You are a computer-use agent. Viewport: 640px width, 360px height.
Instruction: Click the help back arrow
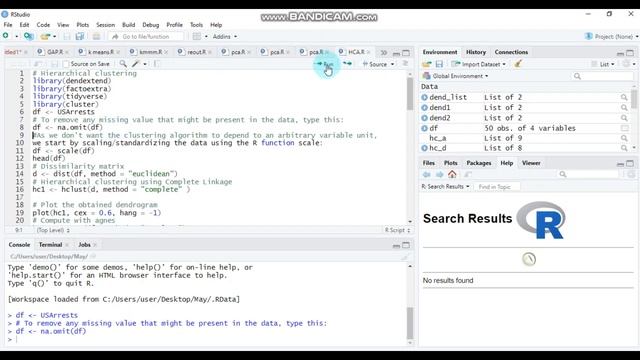(x=427, y=175)
